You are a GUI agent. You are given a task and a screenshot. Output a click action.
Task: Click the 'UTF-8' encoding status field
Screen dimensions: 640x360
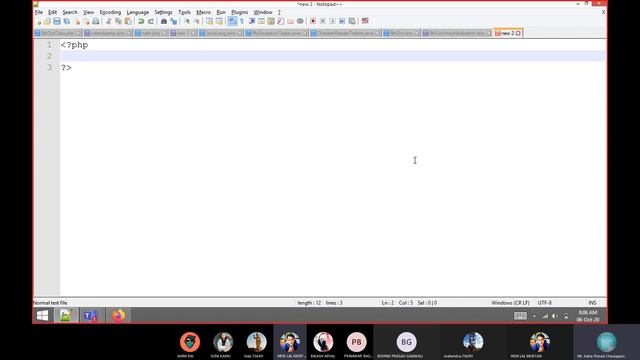pyautogui.click(x=544, y=303)
